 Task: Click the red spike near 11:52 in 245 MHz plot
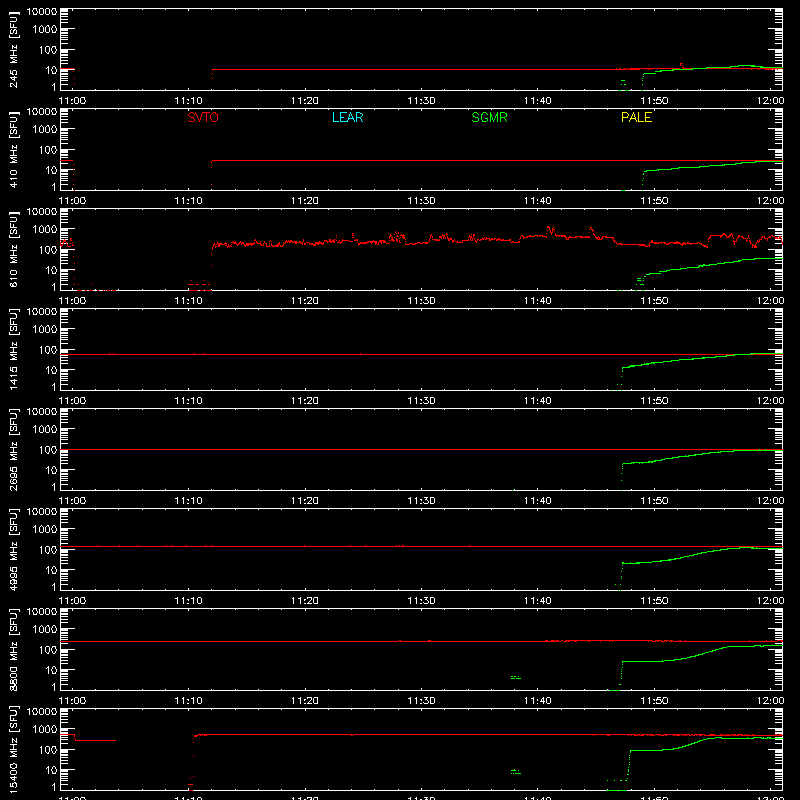(x=682, y=65)
